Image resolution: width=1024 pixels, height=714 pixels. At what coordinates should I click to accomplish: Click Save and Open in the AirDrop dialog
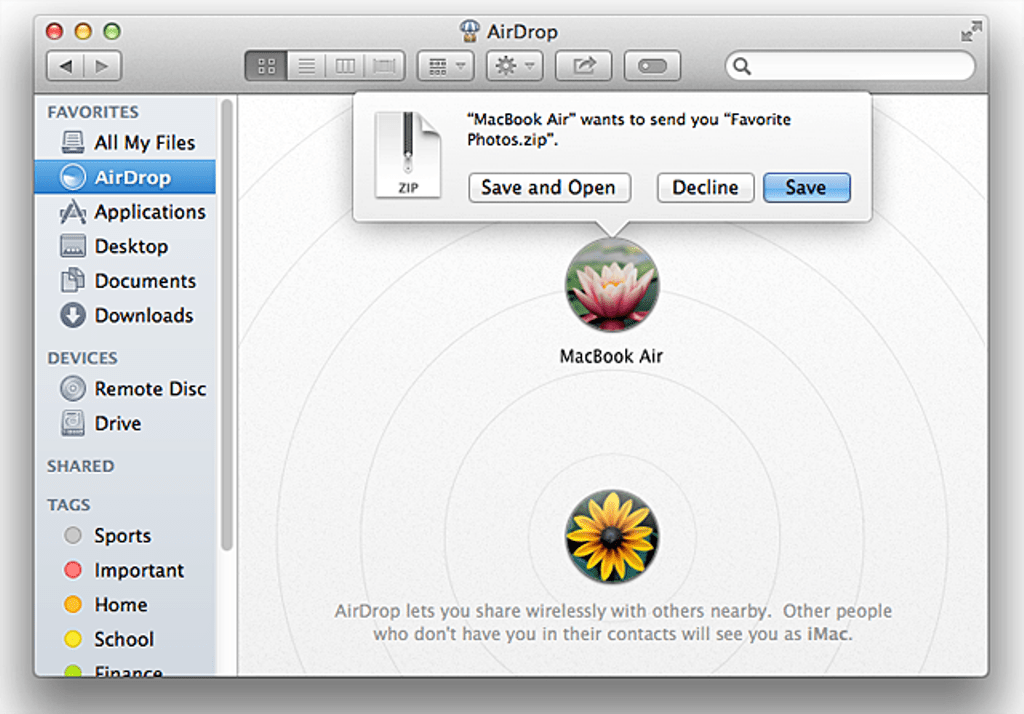pyautogui.click(x=549, y=188)
